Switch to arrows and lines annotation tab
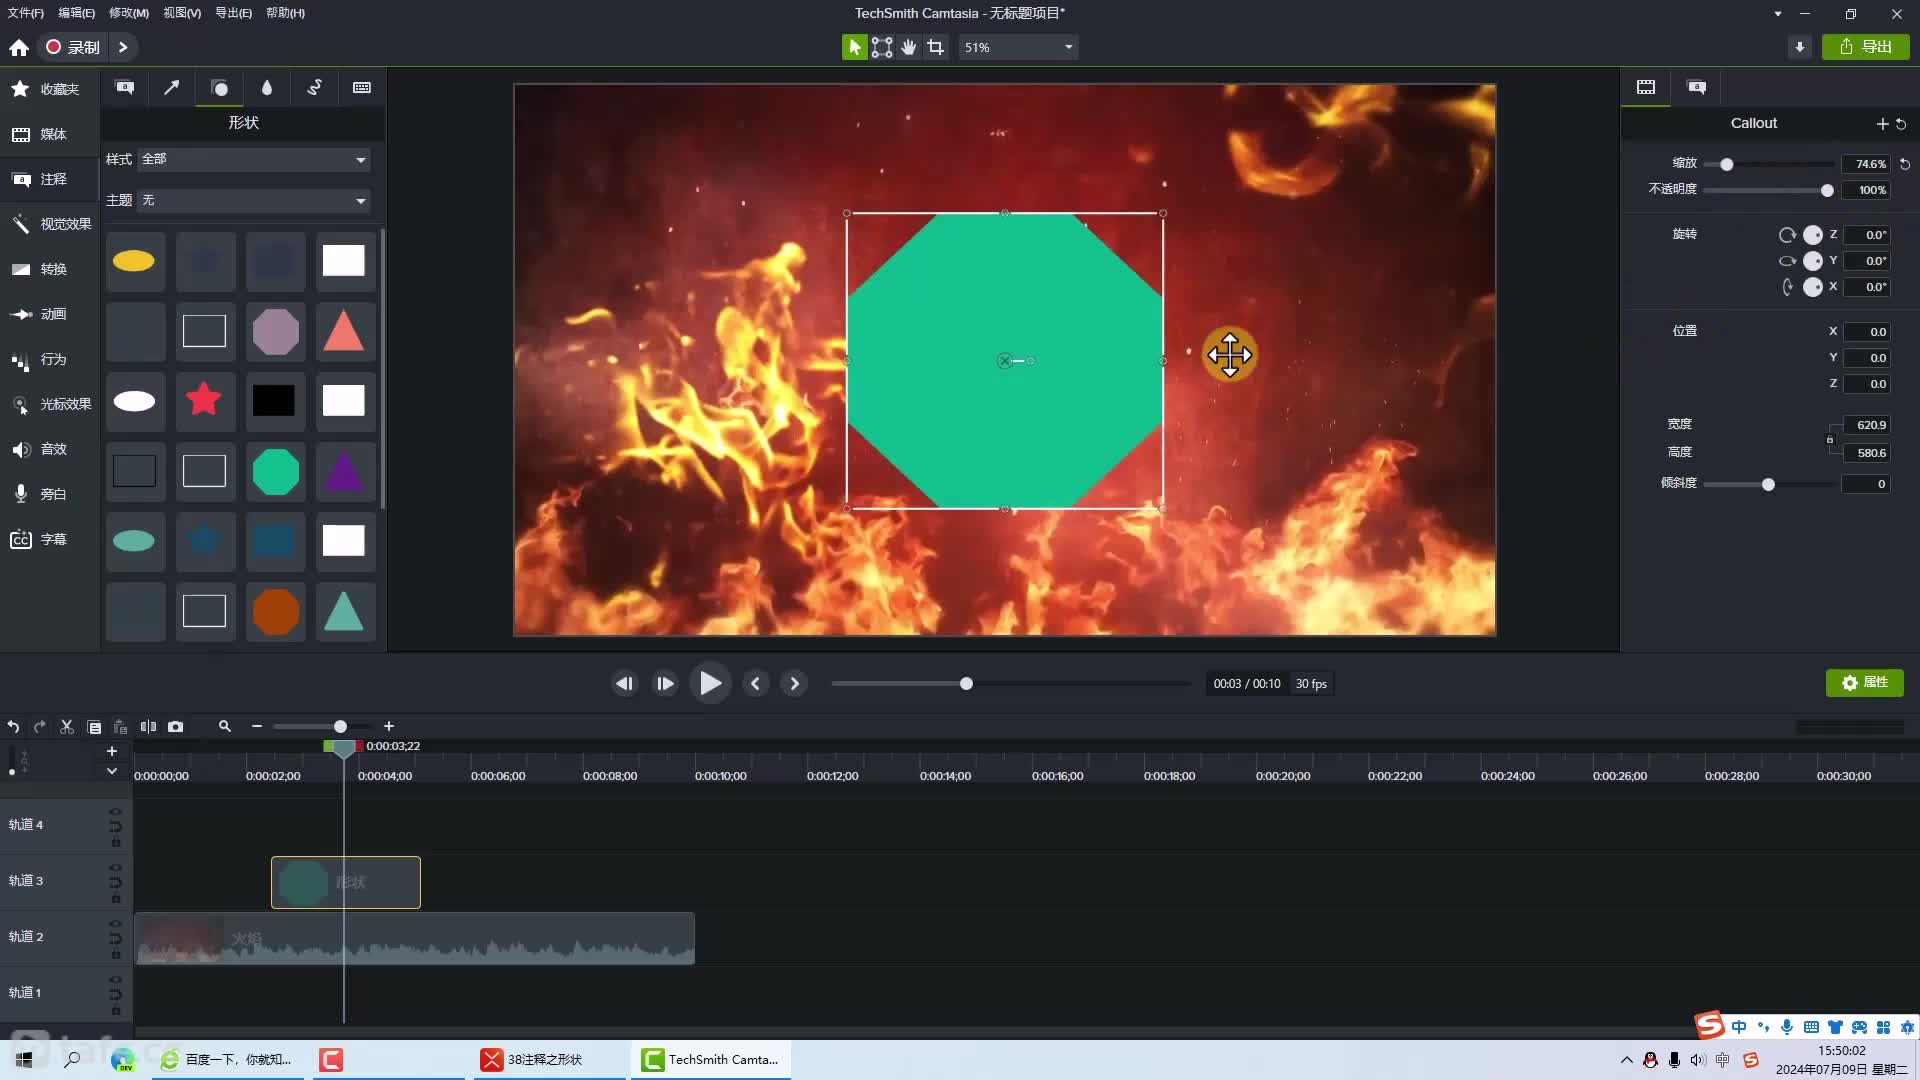 click(172, 88)
